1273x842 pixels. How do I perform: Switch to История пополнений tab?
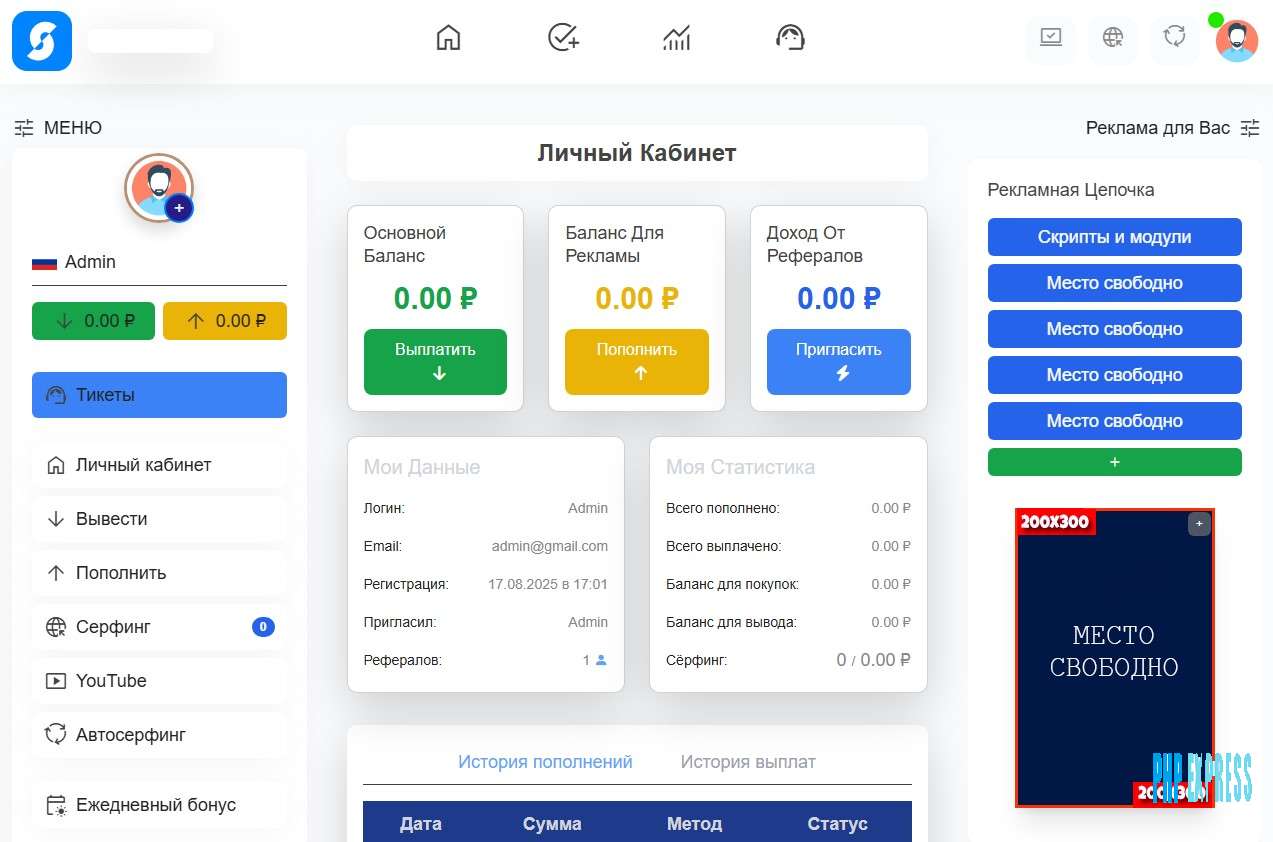point(545,762)
